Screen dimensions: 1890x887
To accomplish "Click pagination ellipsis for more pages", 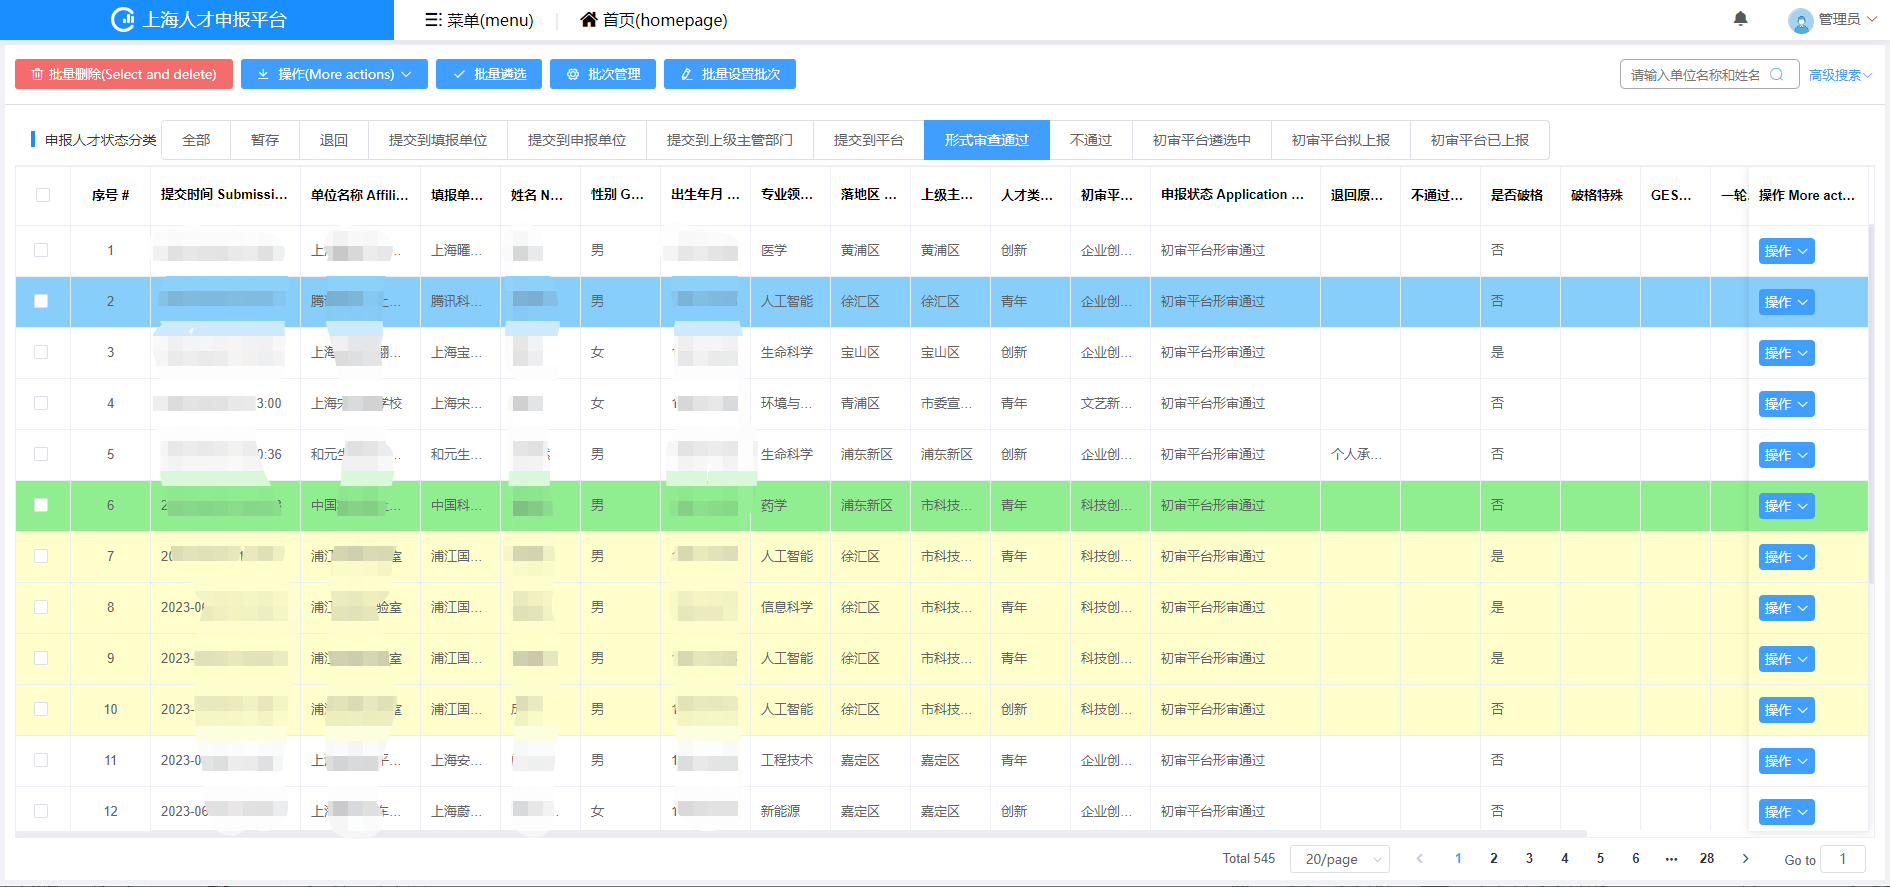I will coord(1671,858).
